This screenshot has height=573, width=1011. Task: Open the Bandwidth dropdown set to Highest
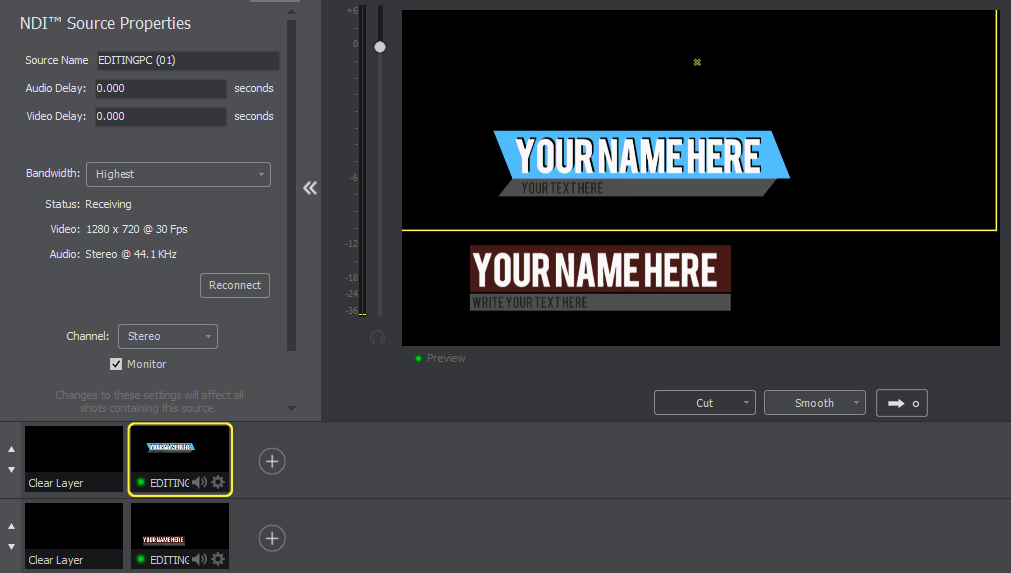(x=178, y=174)
